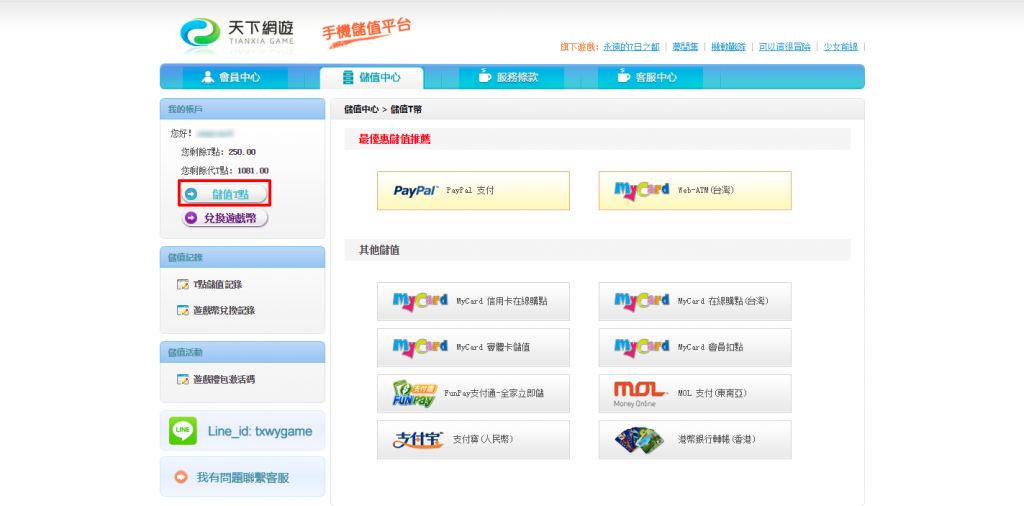Open the 永遠的7日之都 game link
The width and height of the screenshot is (1024, 506).
click(x=631, y=47)
